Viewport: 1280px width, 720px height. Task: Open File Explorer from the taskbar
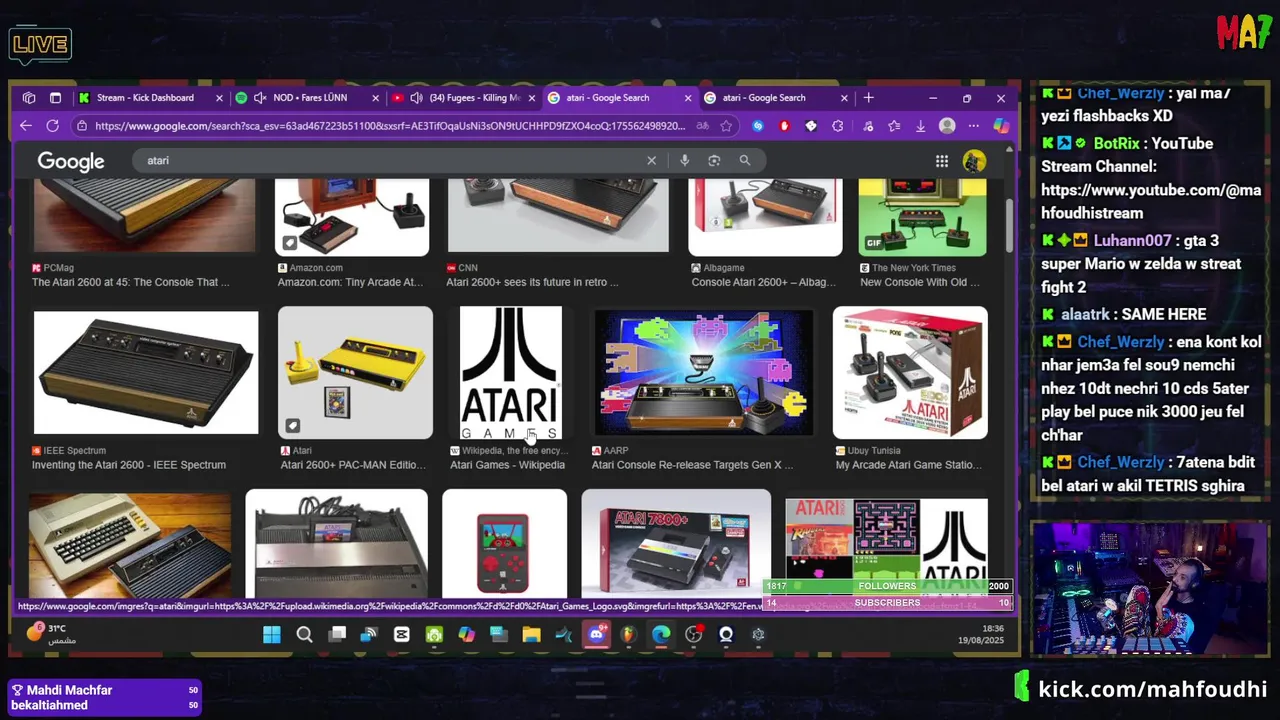(x=531, y=634)
